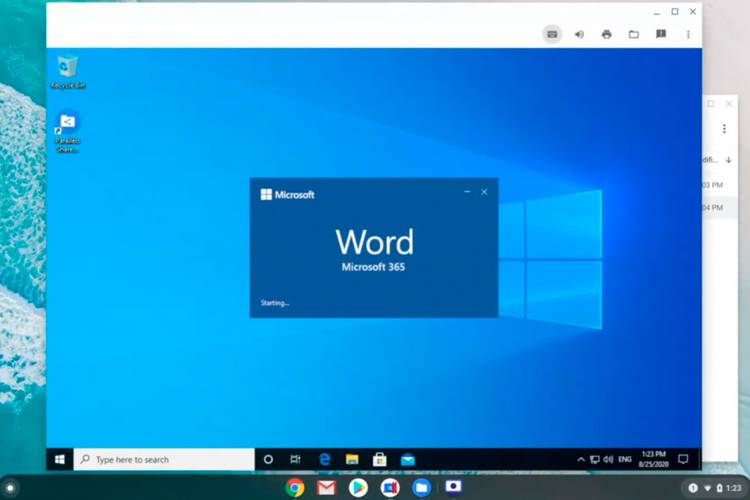Open File Explorer from Windows taskbar
The height and width of the screenshot is (500, 750).
coord(352,459)
